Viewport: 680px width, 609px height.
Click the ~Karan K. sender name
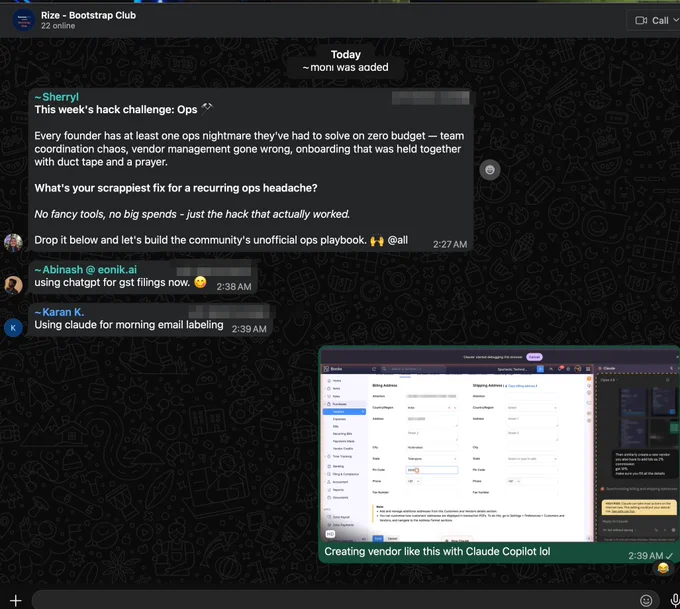pyautogui.click(x=59, y=312)
